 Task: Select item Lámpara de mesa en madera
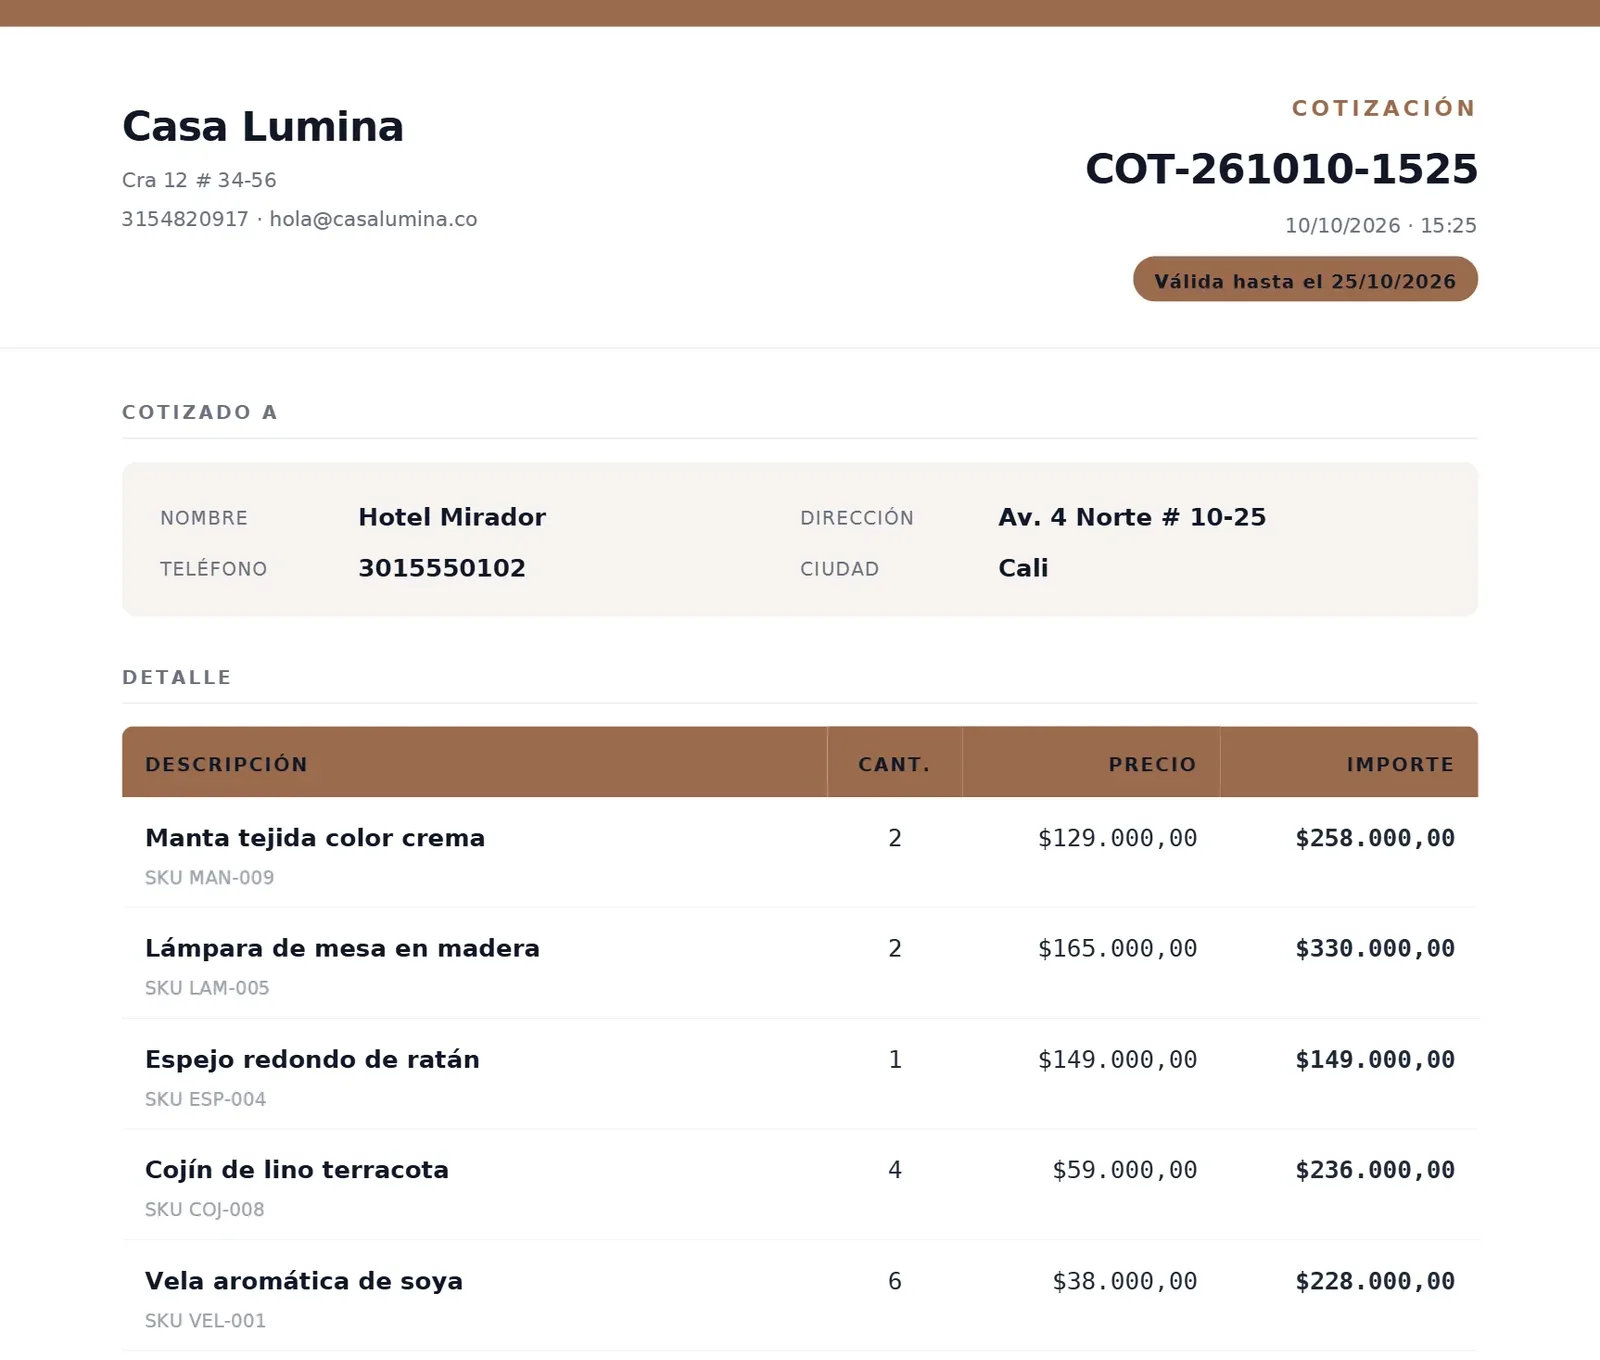(x=342, y=948)
